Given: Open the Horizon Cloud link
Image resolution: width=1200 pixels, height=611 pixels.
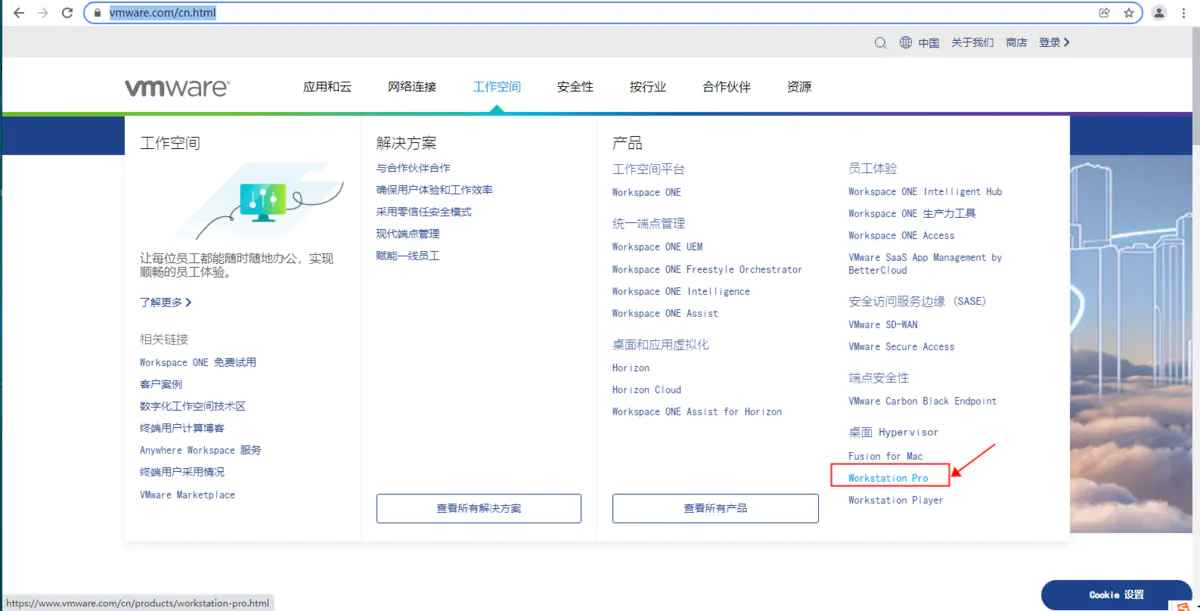Looking at the screenshot, I should [x=647, y=389].
